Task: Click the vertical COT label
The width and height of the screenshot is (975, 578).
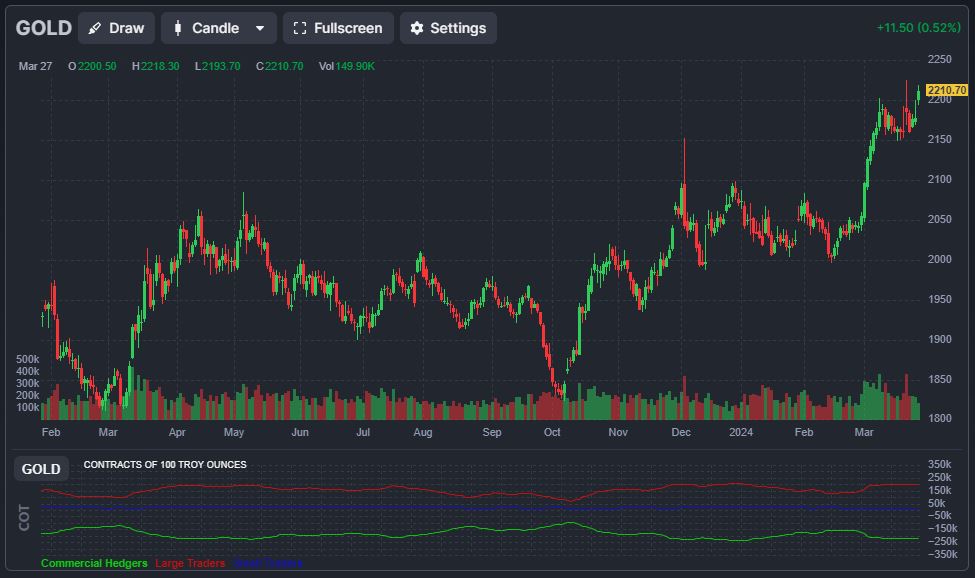Action: (24, 516)
